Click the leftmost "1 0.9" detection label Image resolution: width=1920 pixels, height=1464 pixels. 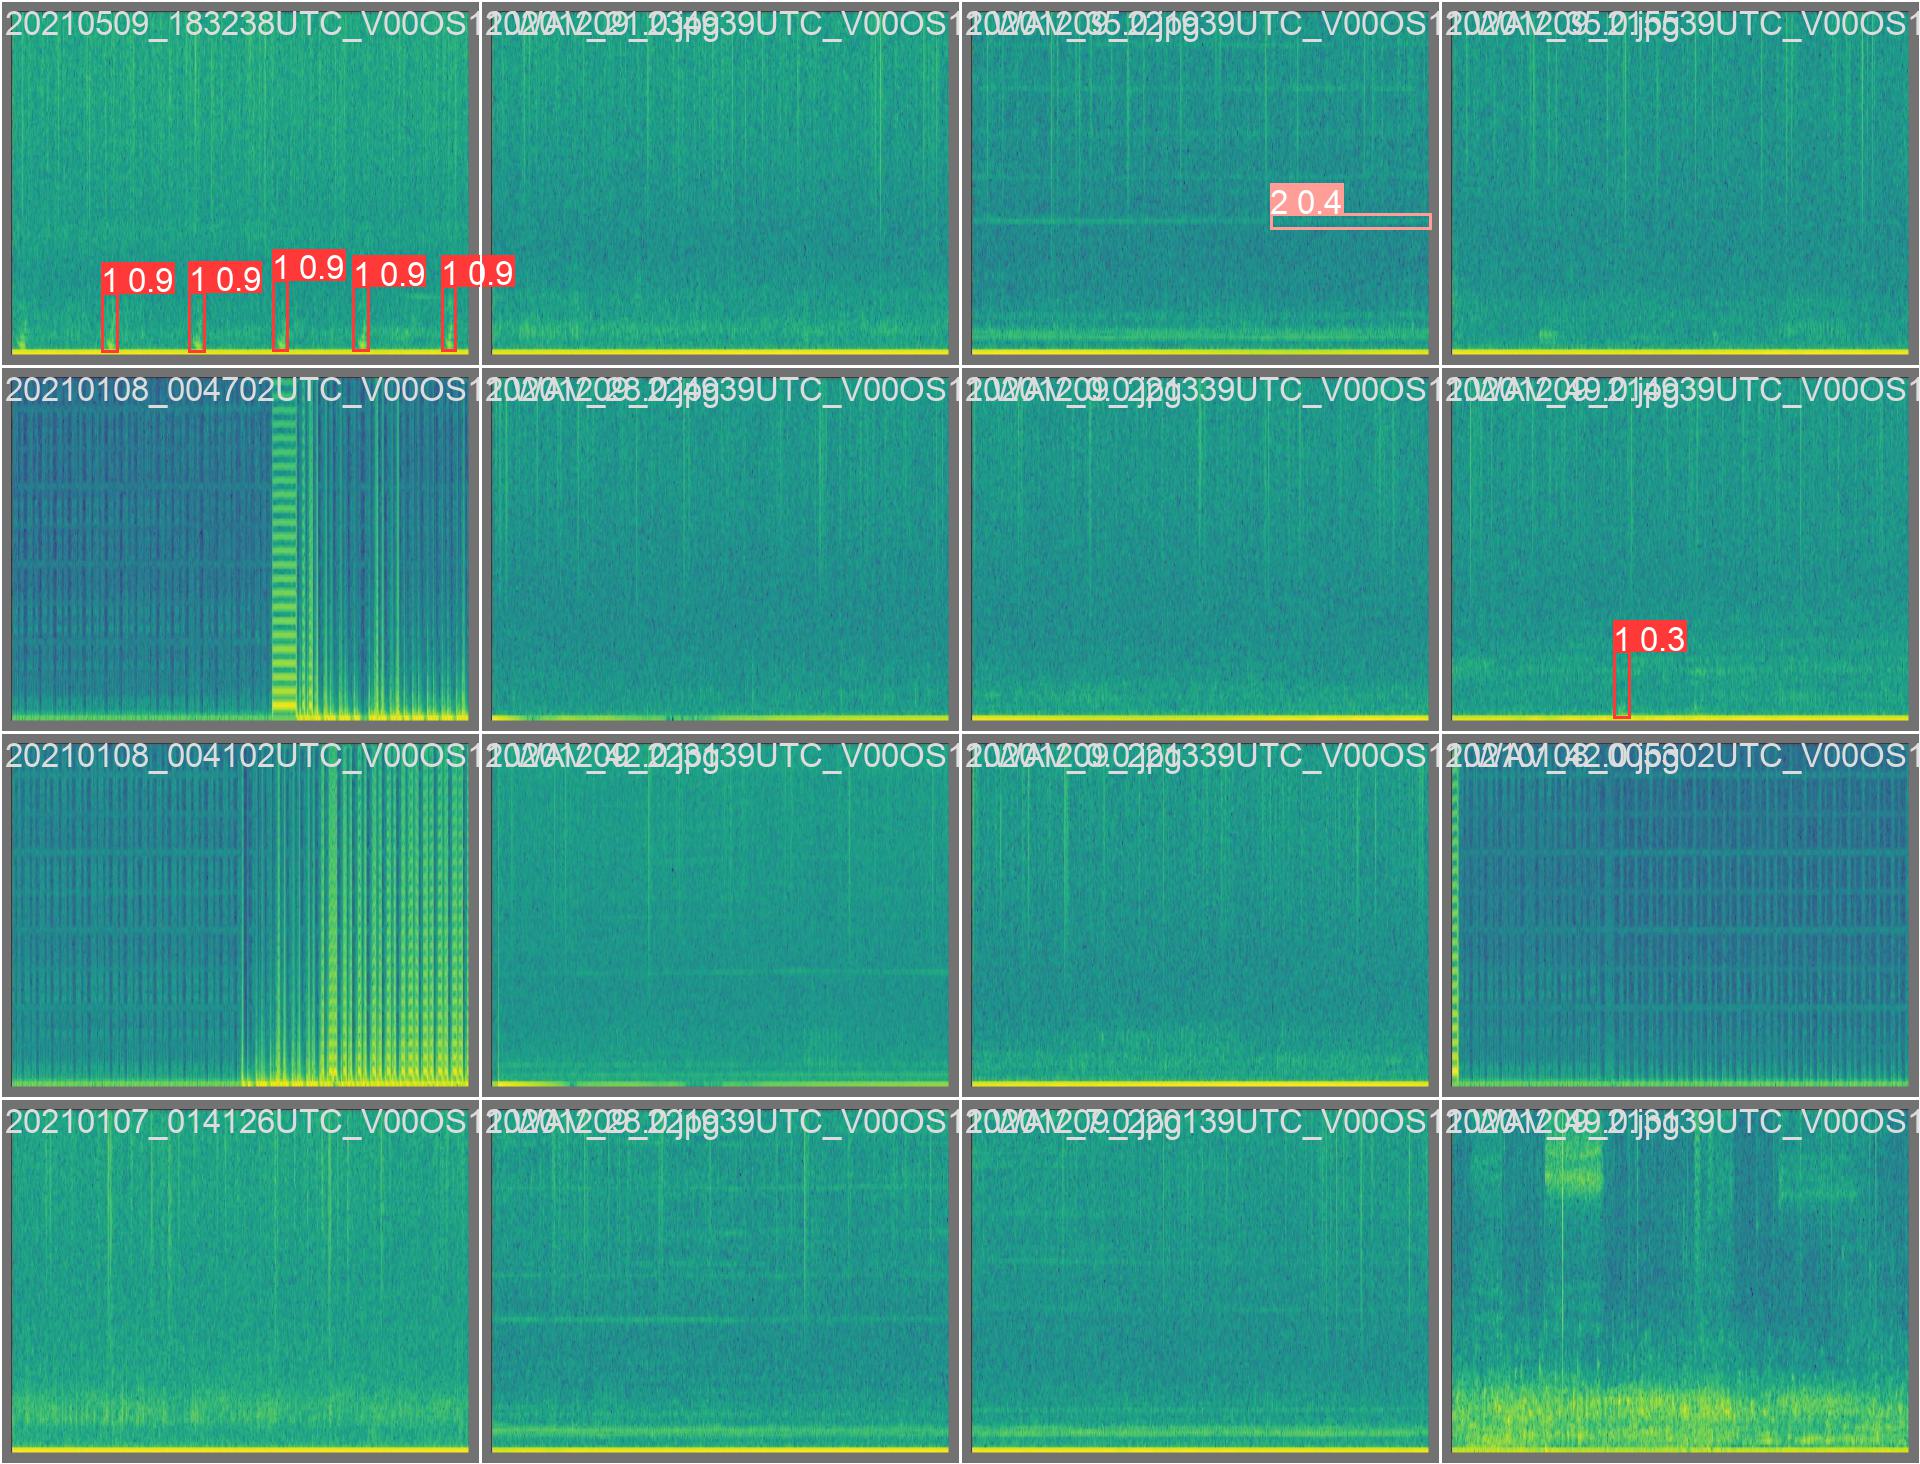138,280
